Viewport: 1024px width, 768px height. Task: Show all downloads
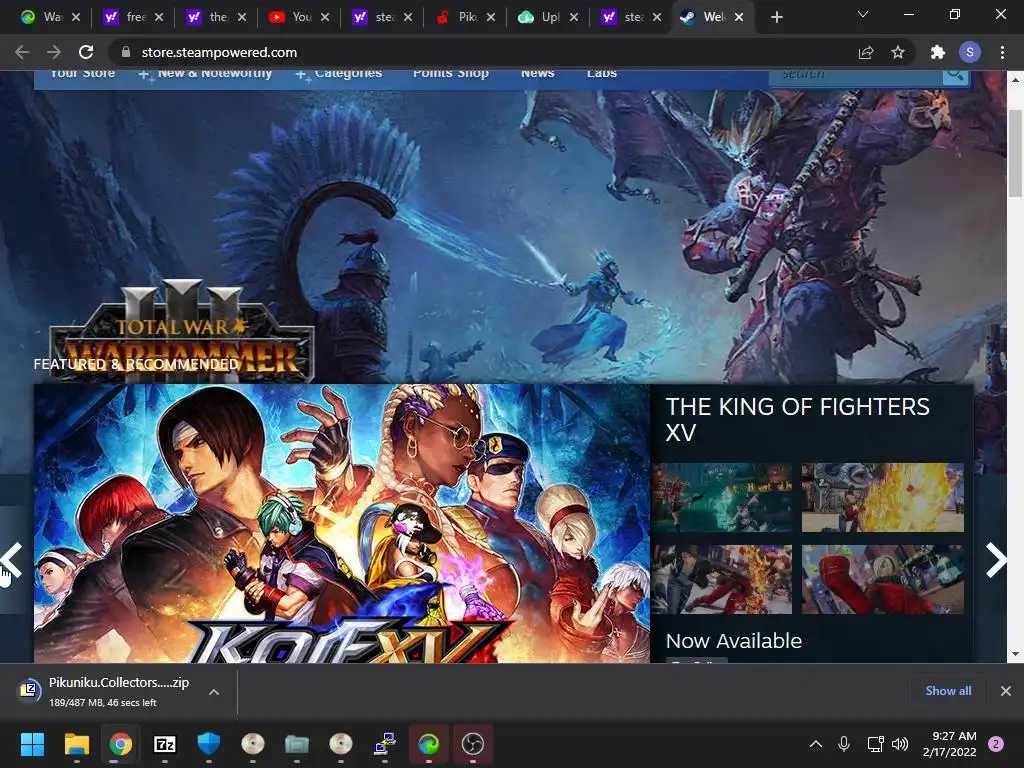pos(948,690)
